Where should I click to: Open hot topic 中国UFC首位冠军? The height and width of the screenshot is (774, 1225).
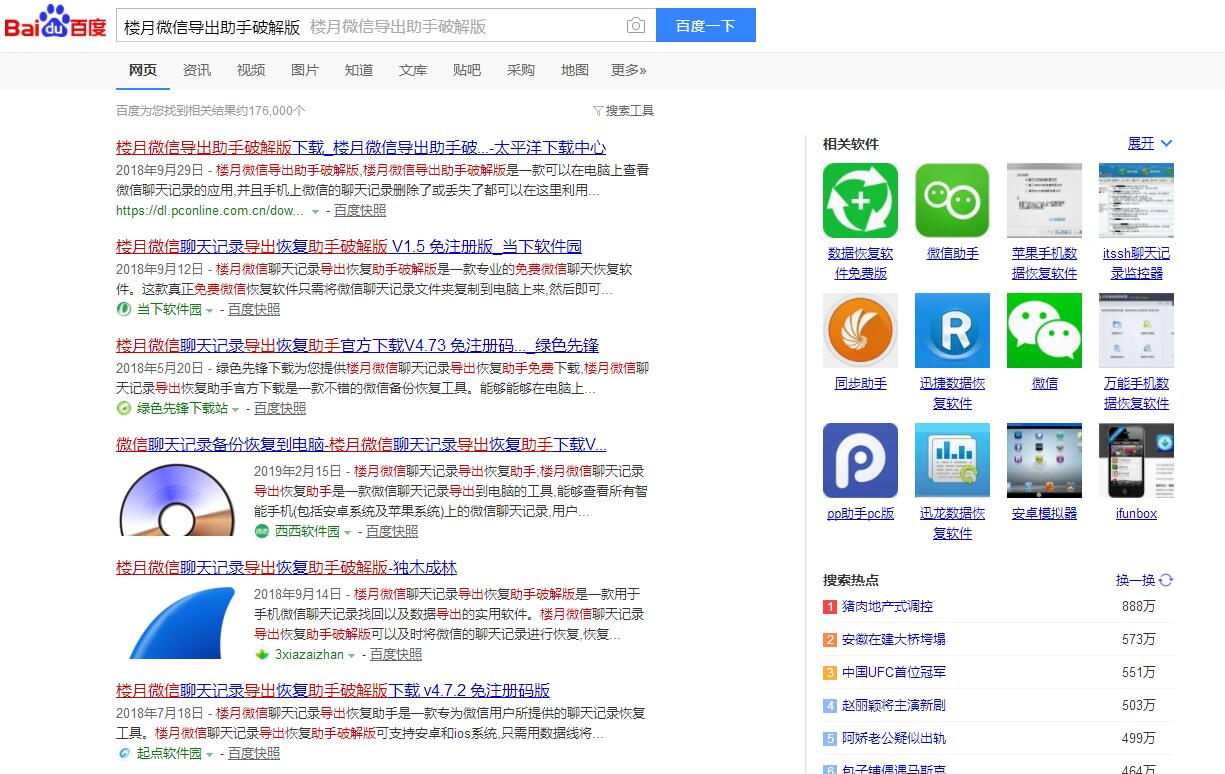coord(894,673)
